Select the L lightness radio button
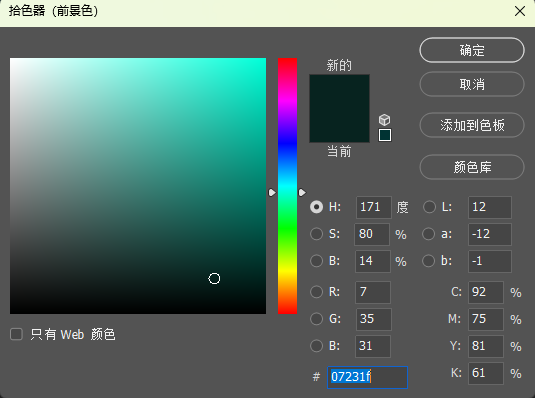This screenshot has height=398, width=535. [429, 207]
